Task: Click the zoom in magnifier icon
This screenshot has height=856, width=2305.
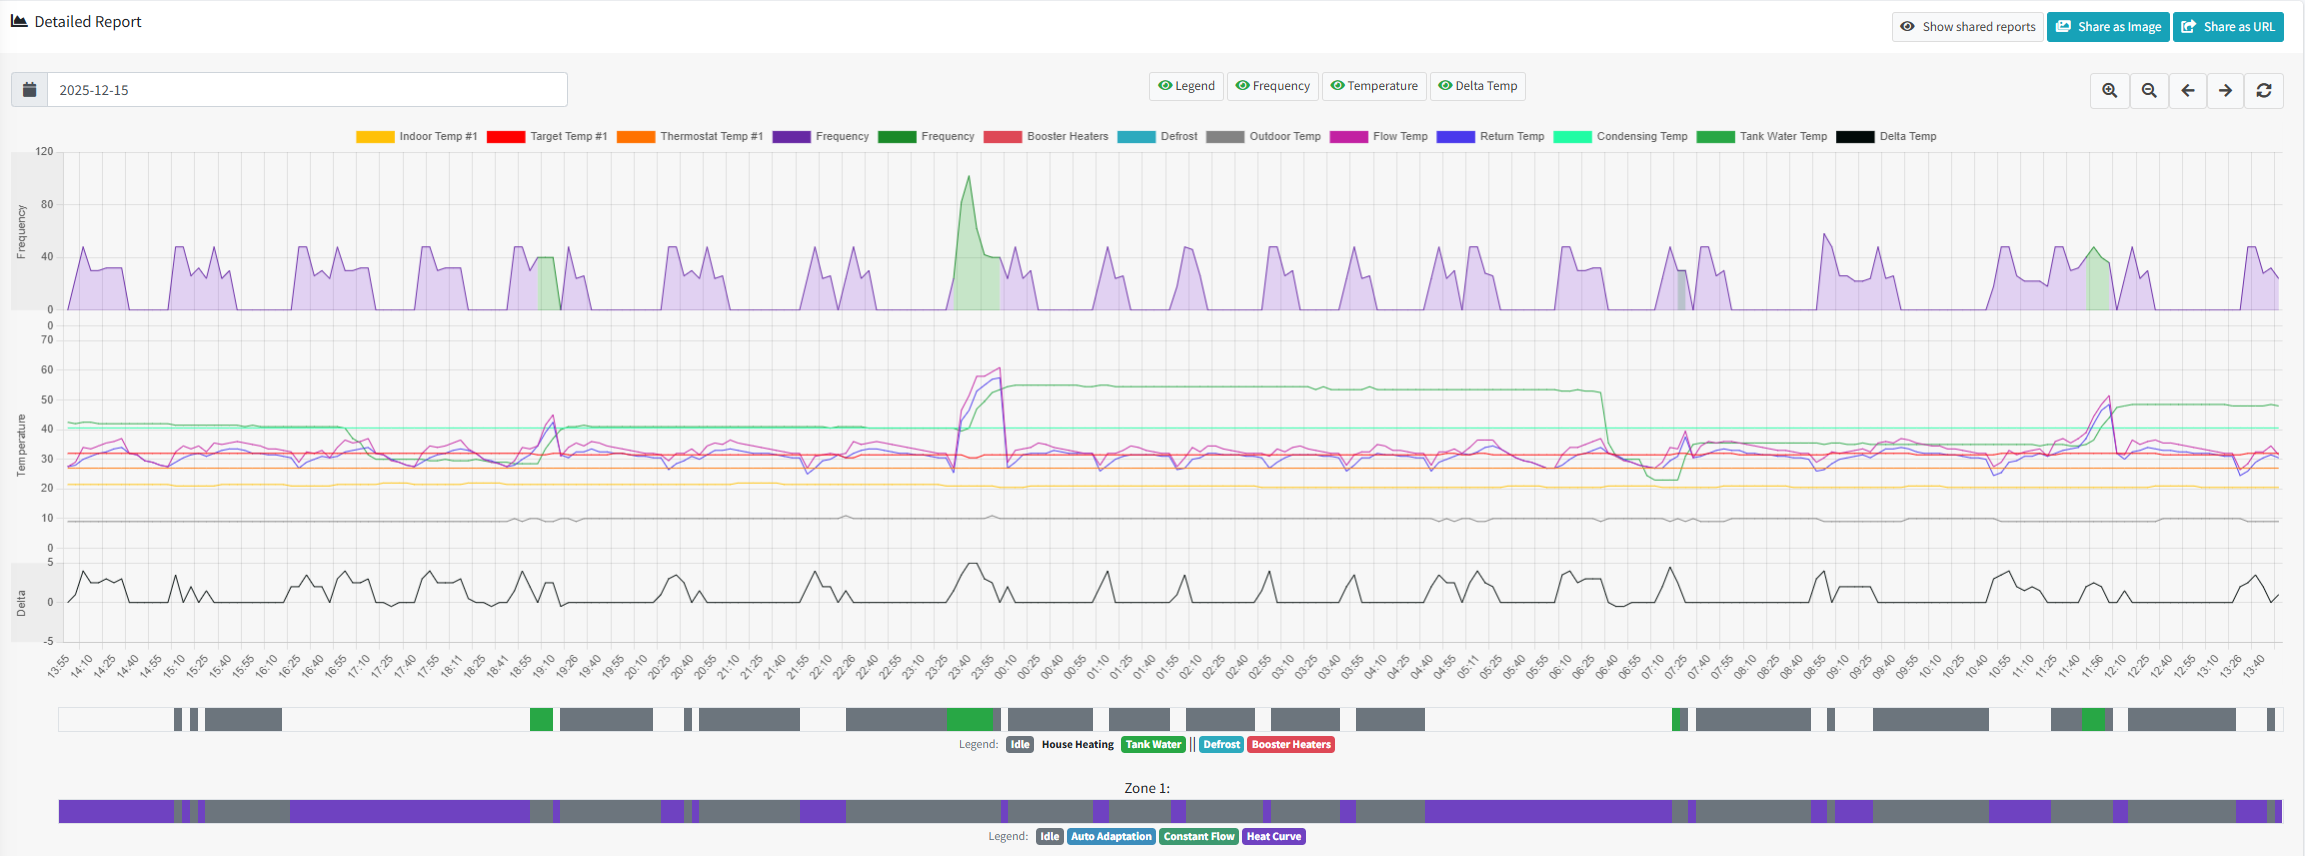Action: point(2109,90)
